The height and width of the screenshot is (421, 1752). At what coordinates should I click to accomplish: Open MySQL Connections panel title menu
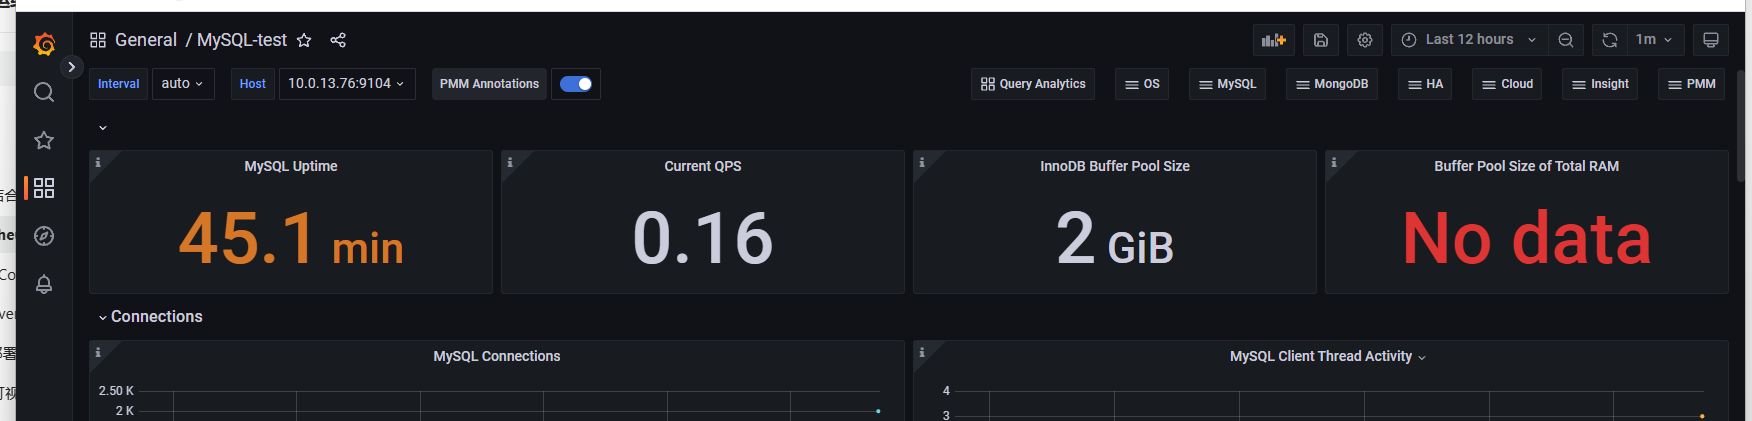[497, 356]
